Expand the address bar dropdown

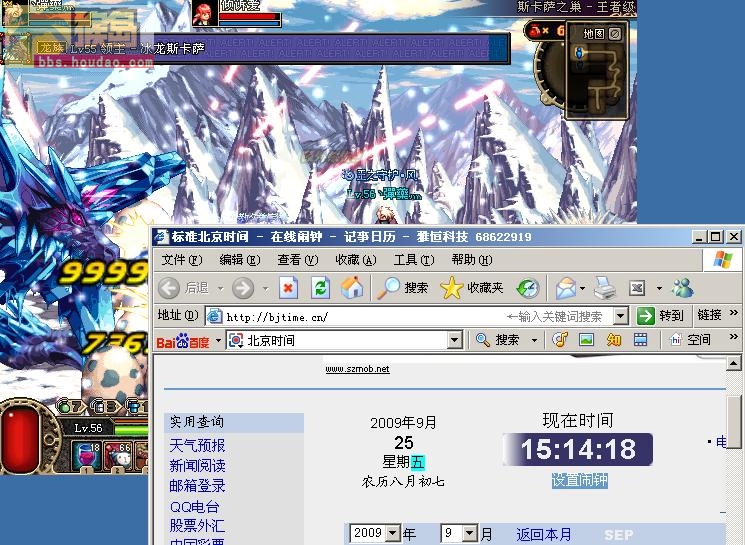click(620, 316)
